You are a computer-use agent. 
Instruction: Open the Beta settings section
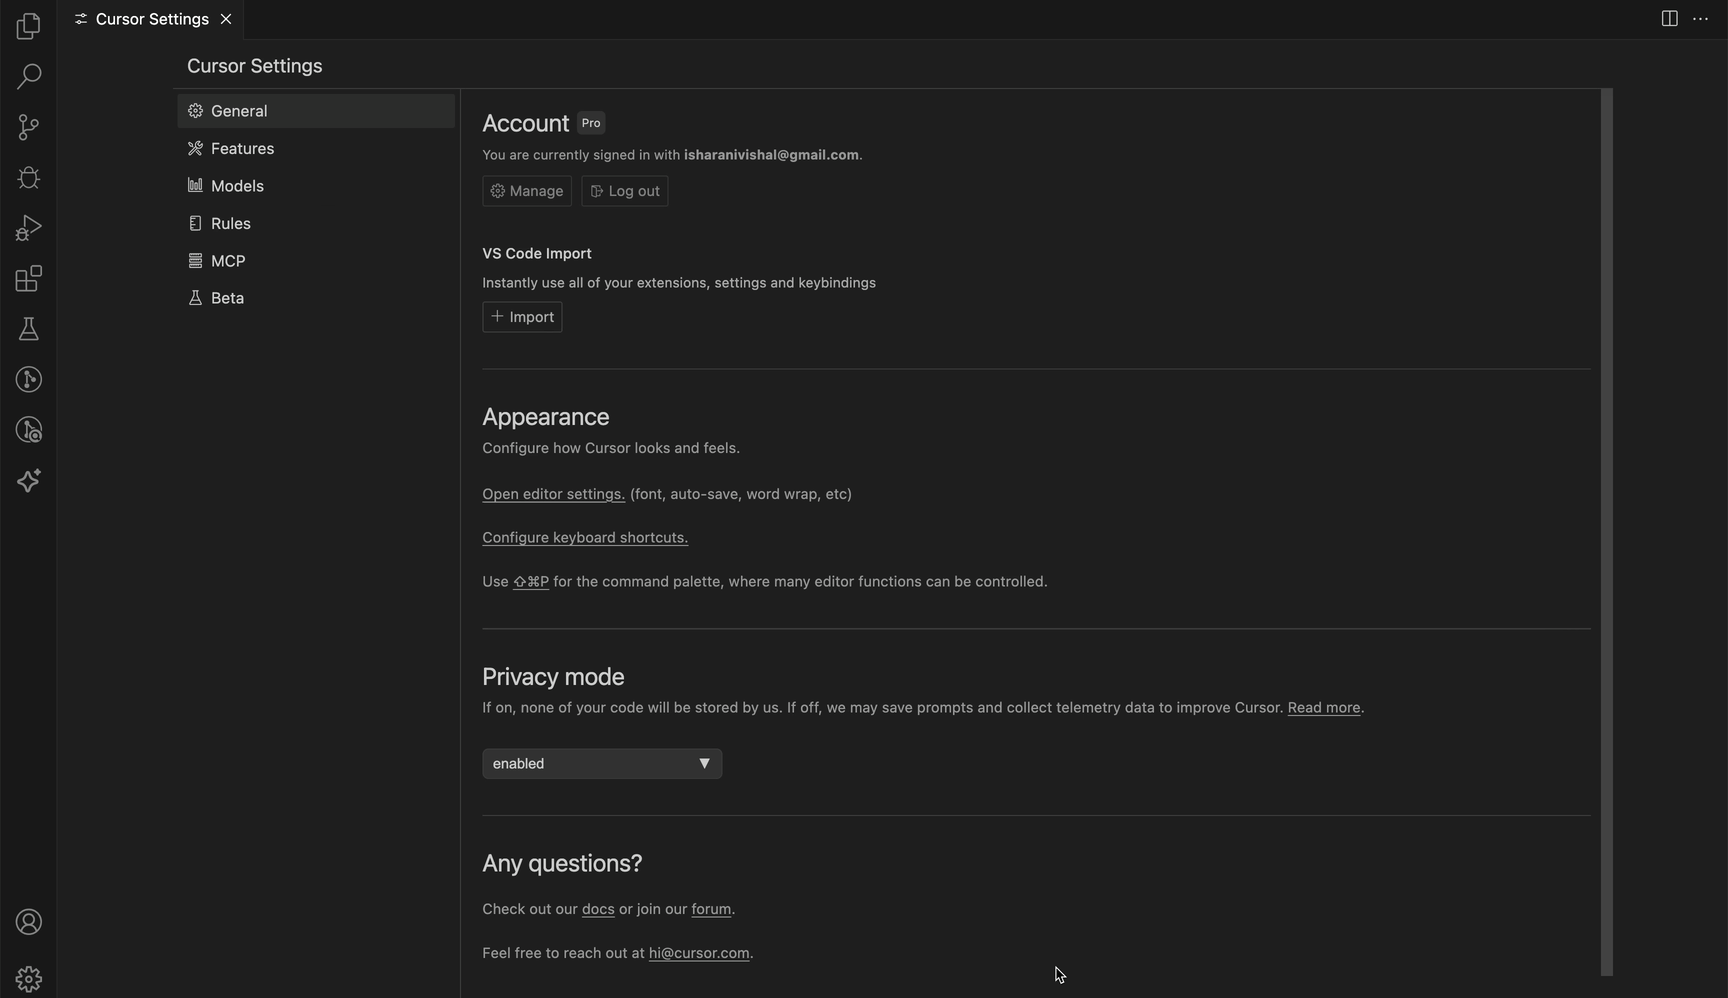(x=316, y=298)
